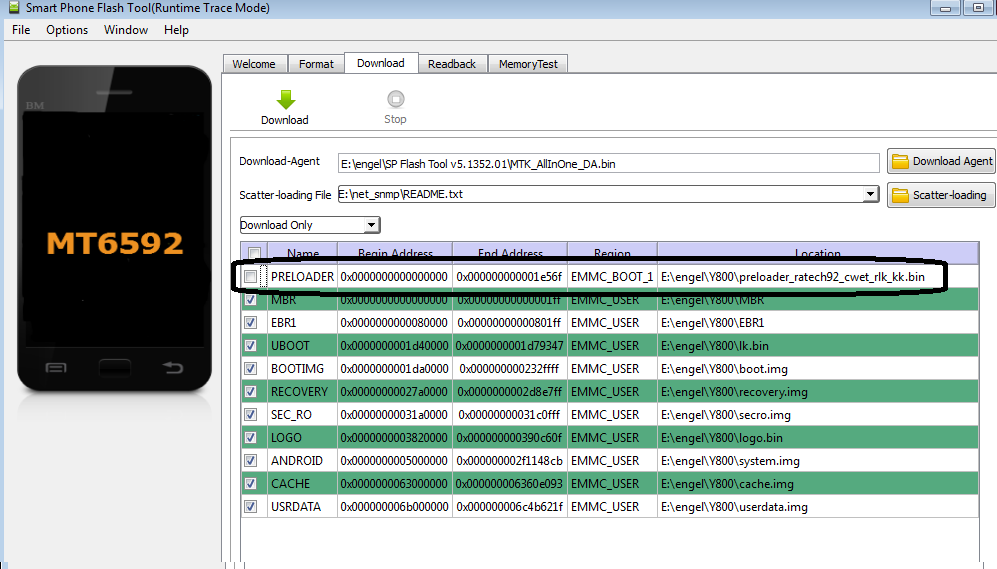The image size is (997, 569).
Task: Switch to the Readback tab
Action: [x=451, y=64]
